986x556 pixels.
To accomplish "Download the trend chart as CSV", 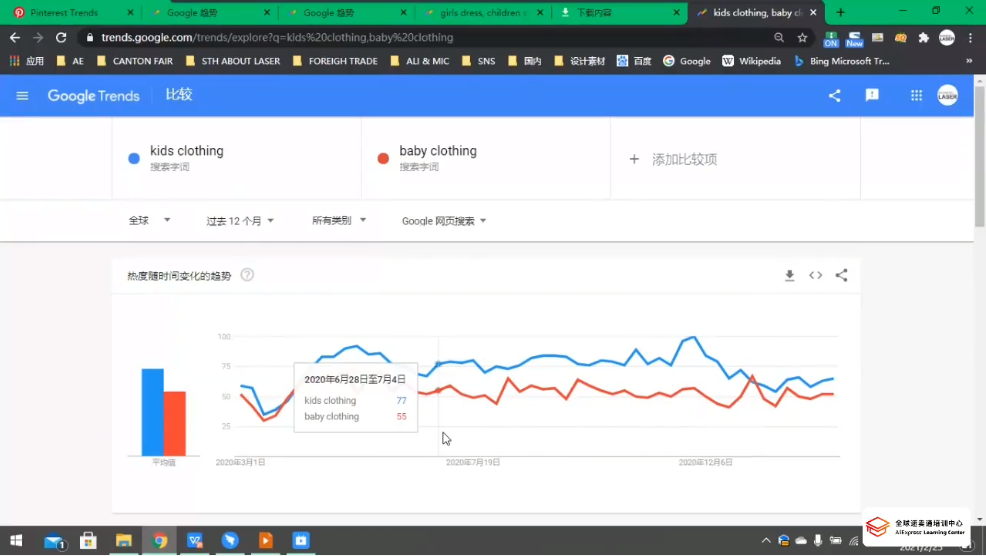I will (789, 276).
